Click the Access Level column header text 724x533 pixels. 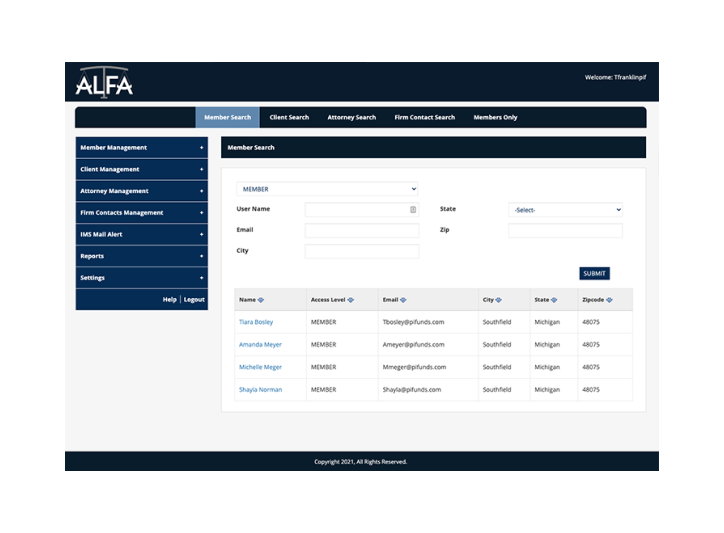pos(328,300)
